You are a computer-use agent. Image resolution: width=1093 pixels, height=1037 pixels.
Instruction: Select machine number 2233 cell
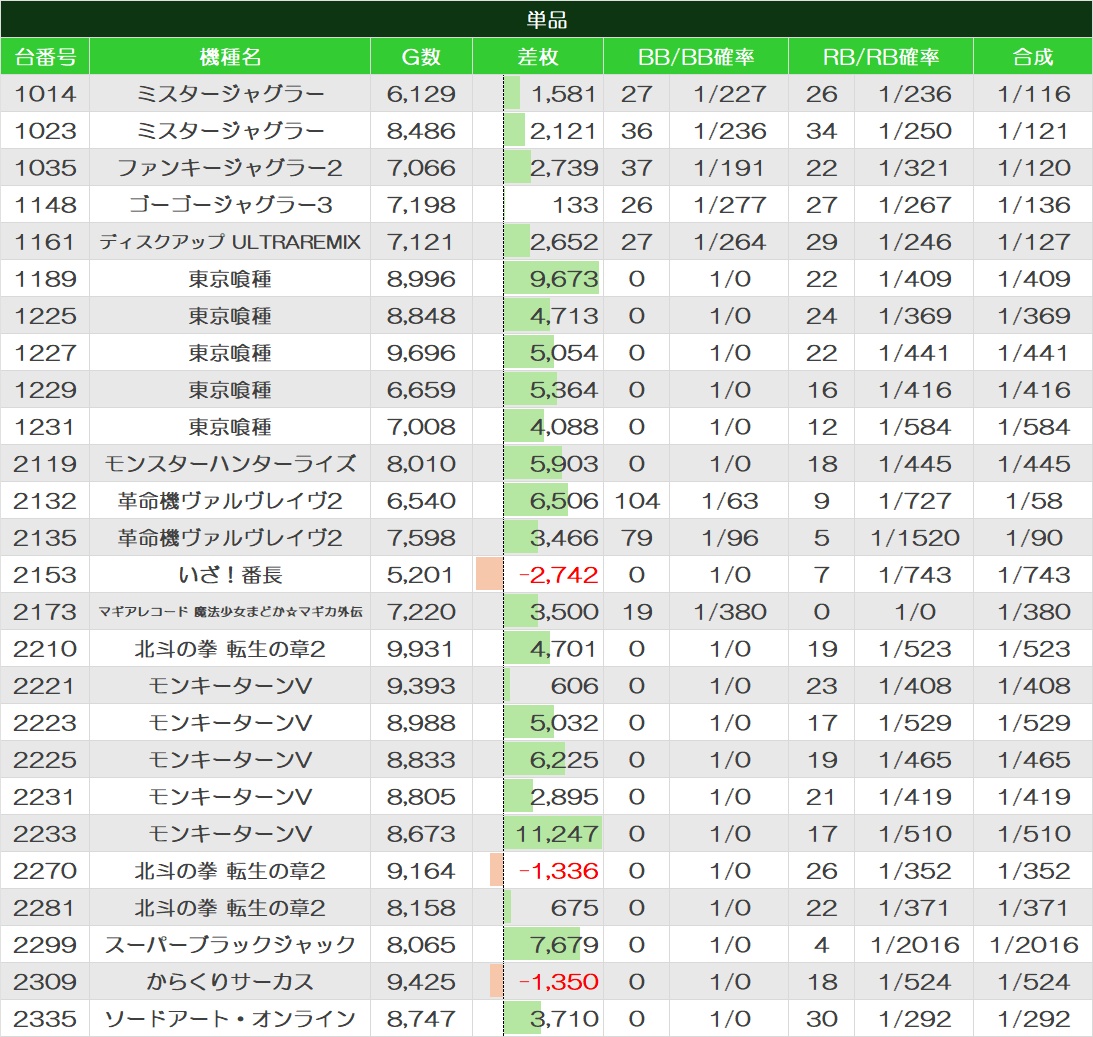pos(45,834)
